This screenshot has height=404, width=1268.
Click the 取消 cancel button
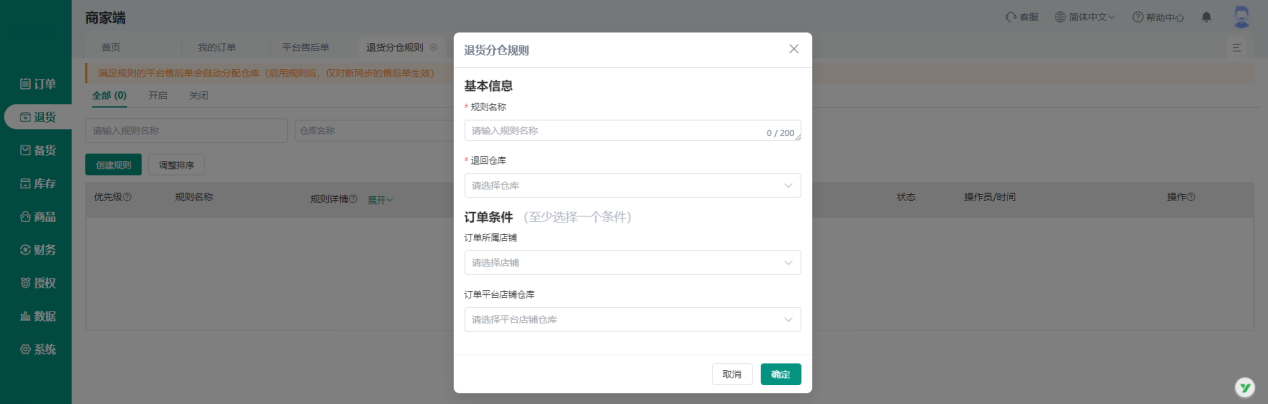(732, 374)
